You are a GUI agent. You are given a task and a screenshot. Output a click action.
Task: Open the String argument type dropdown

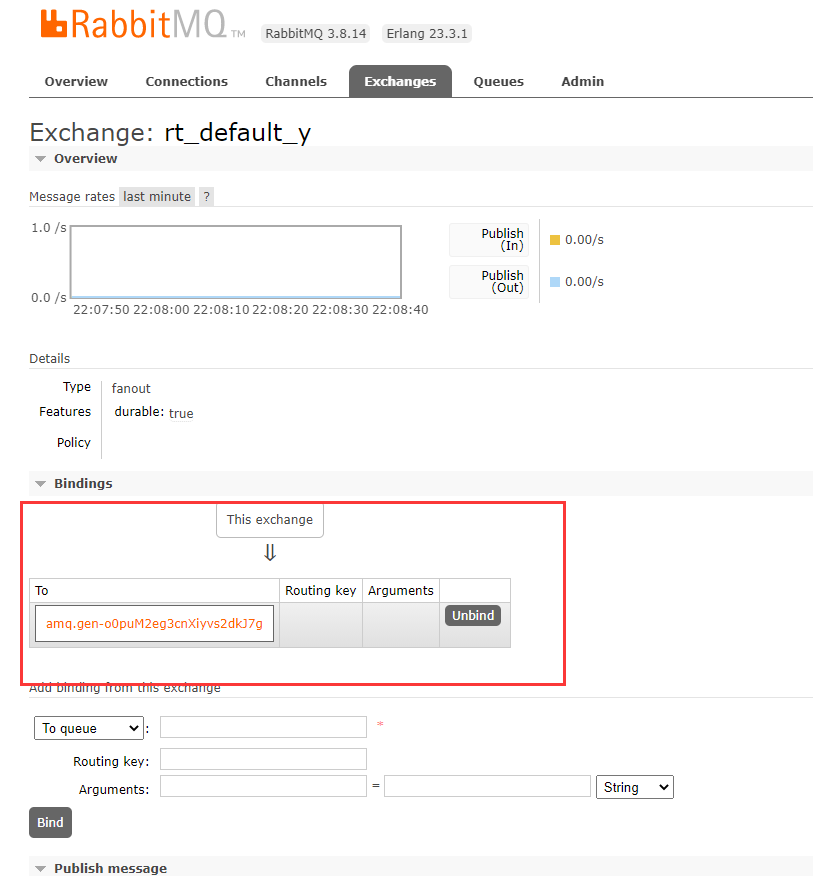click(635, 787)
